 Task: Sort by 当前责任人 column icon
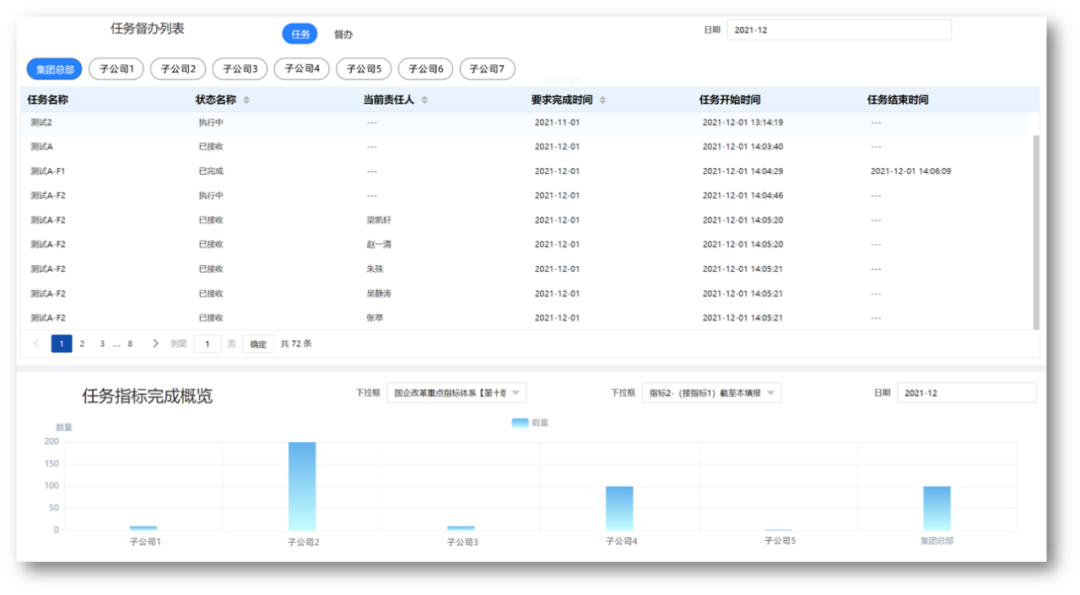point(424,100)
